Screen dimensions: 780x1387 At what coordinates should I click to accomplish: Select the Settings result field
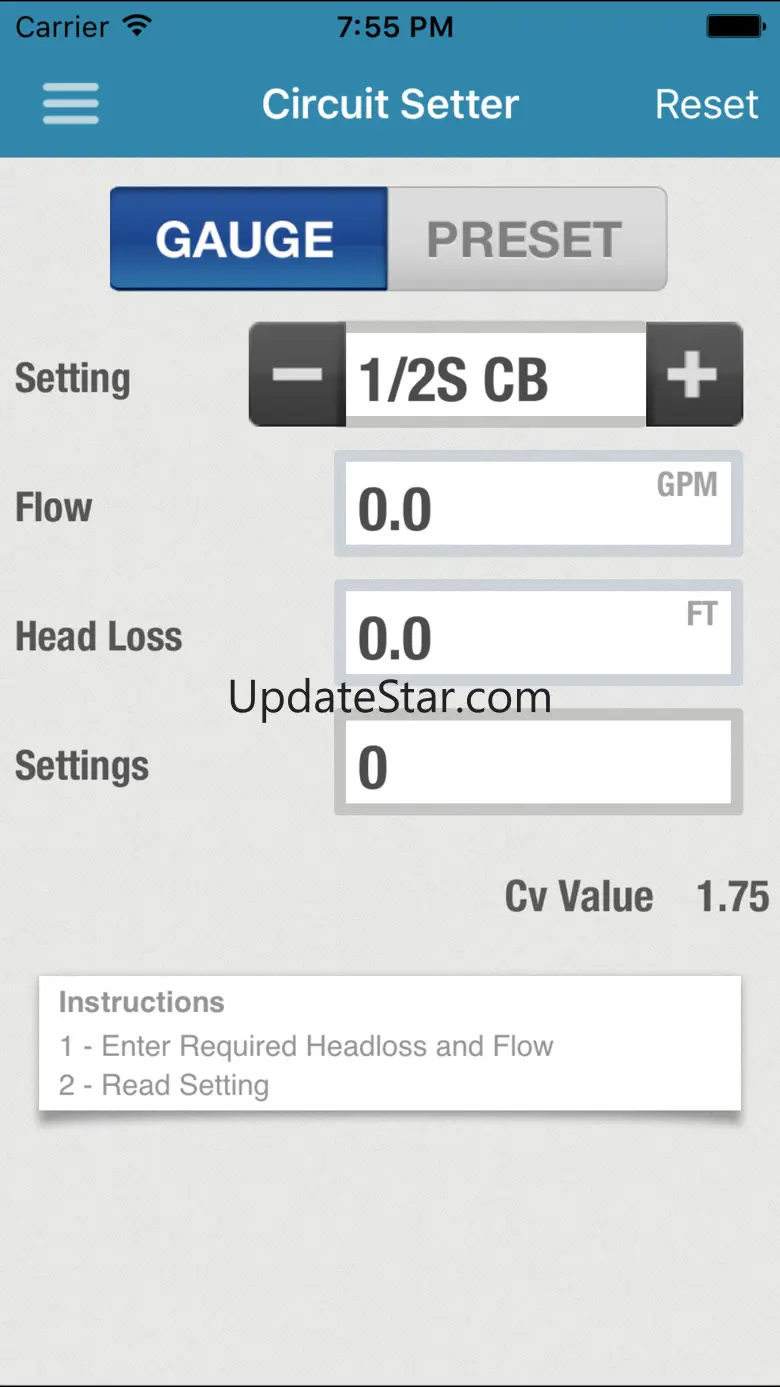coord(538,764)
